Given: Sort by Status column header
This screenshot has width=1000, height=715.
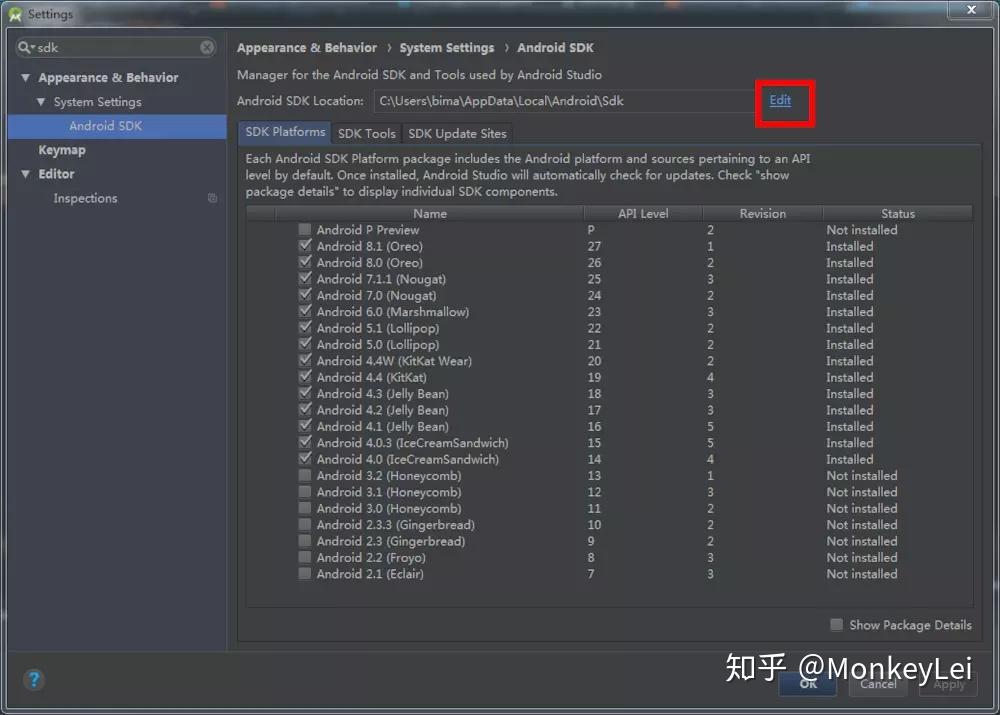Looking at the screenshot, I should 898,214.
